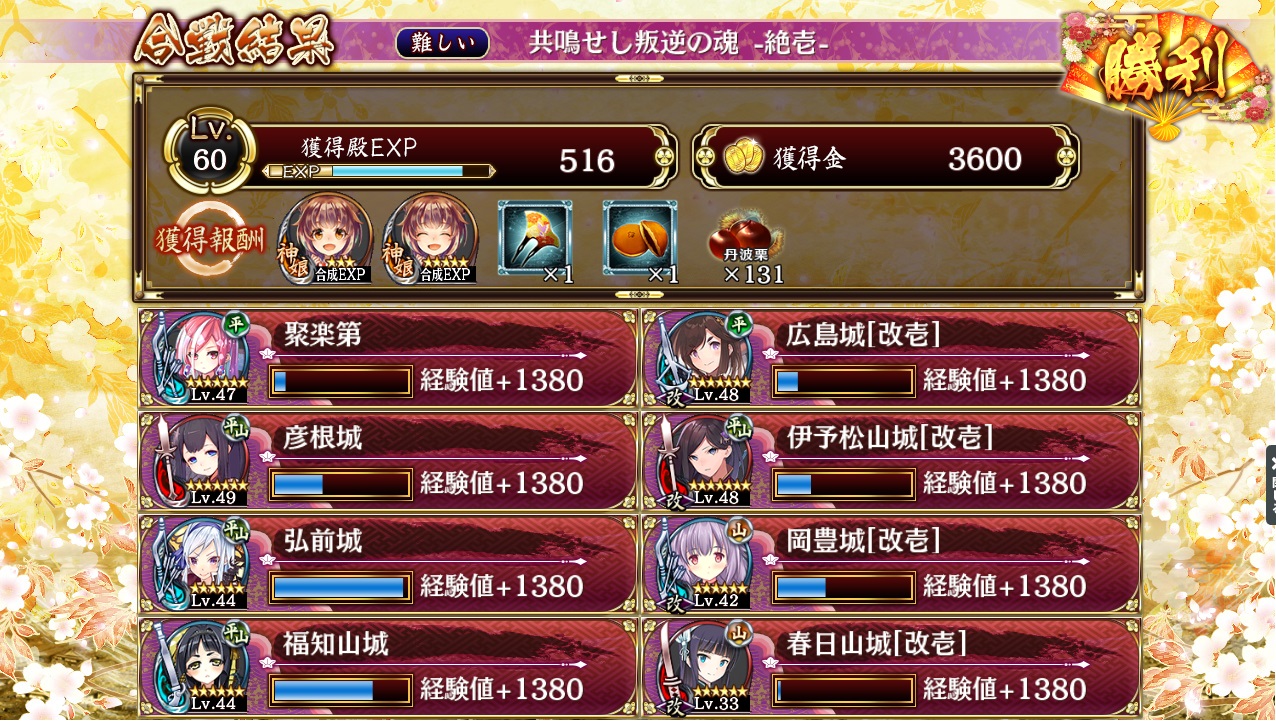The width and height of the screenshot is (1276, 721).
Task: Click the first 神娘 合成EXP reward
Action: pos(324,238)
